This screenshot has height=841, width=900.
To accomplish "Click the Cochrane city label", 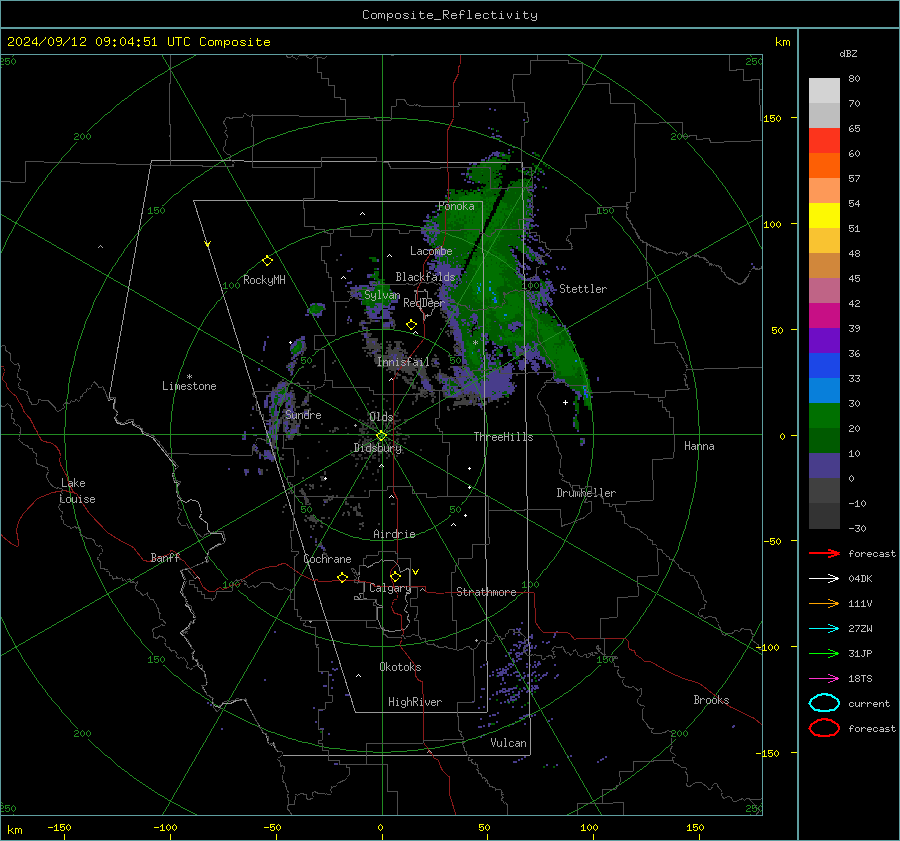I will [x=327, y=559].
